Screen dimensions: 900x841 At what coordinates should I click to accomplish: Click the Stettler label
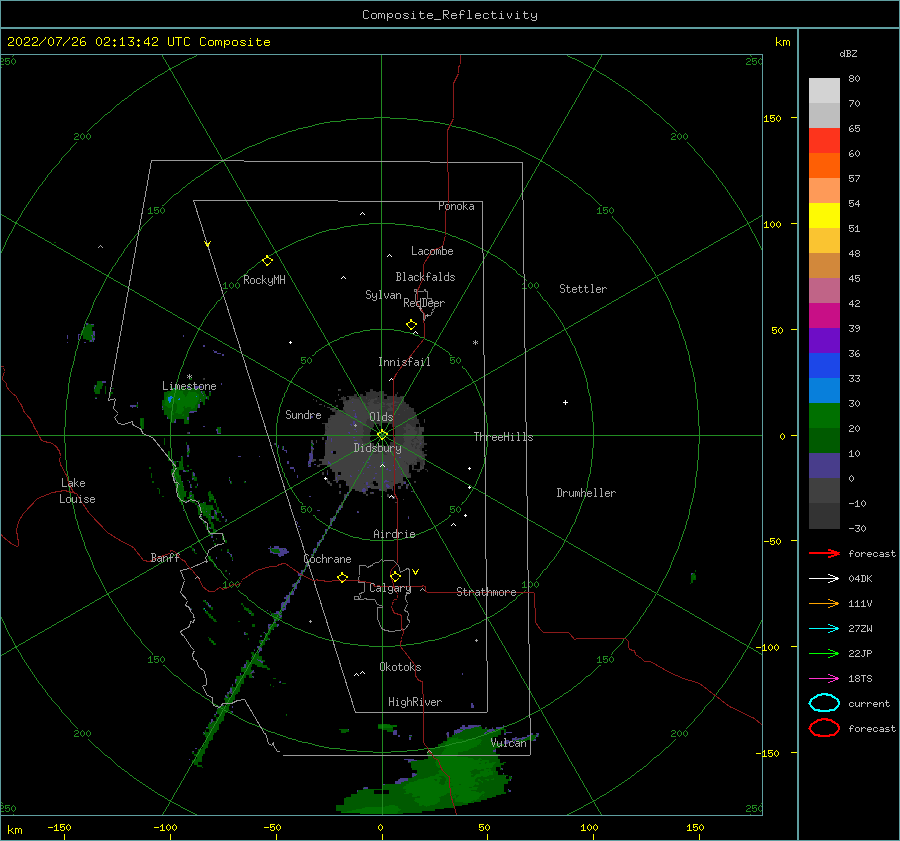583,289
